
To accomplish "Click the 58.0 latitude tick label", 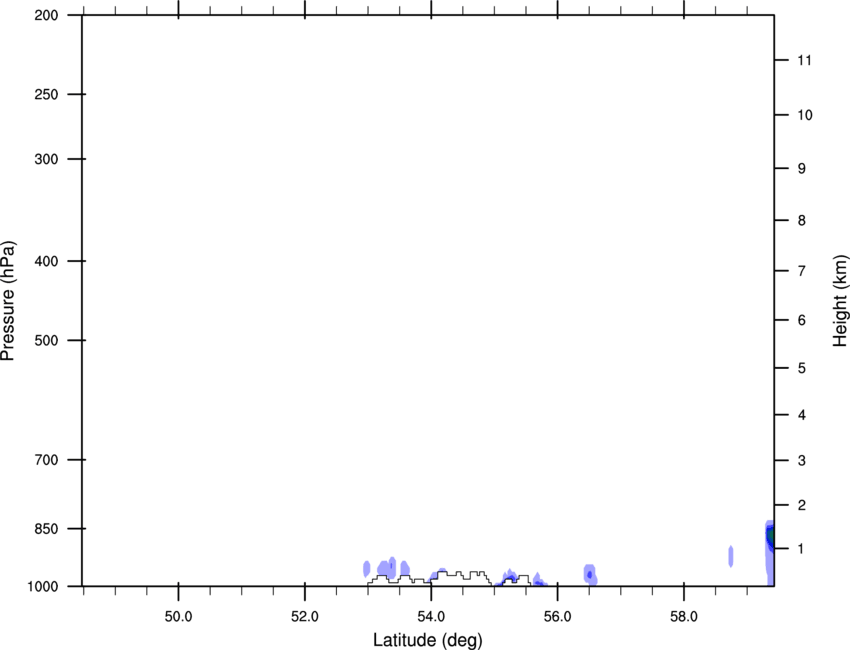I will pos(684,617).
